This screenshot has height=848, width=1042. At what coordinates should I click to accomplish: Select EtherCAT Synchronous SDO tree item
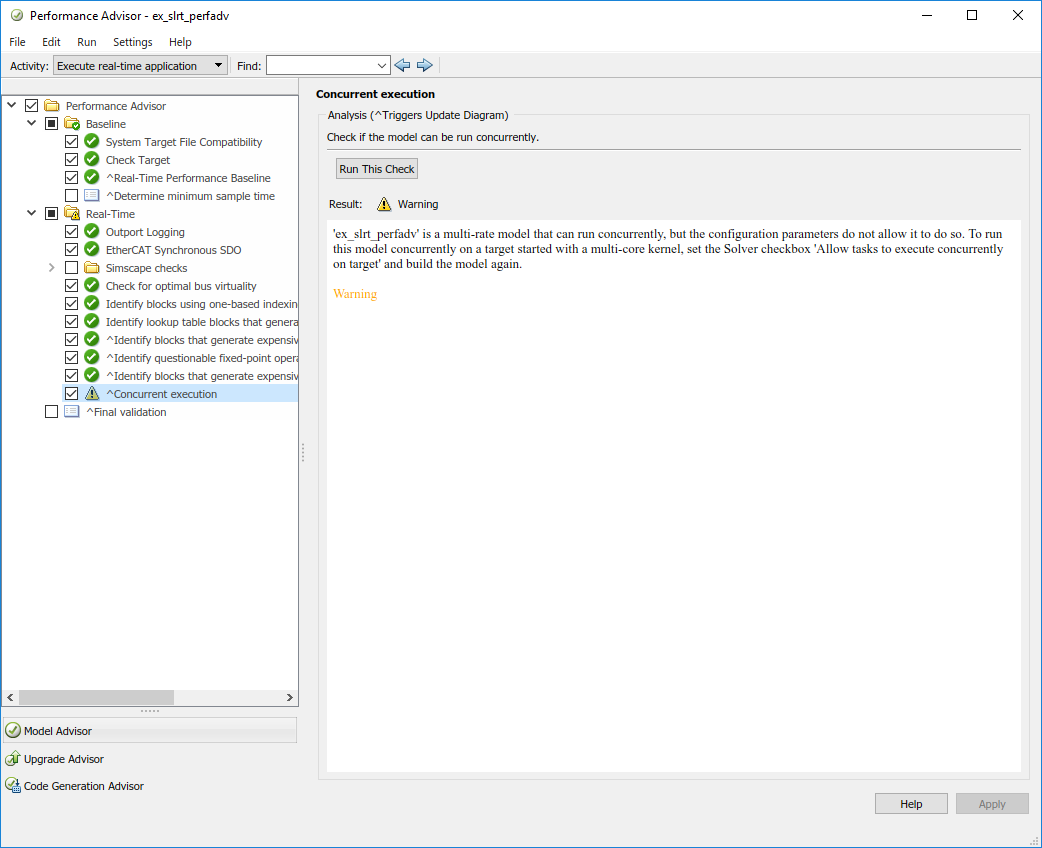[x=173, y=249]
